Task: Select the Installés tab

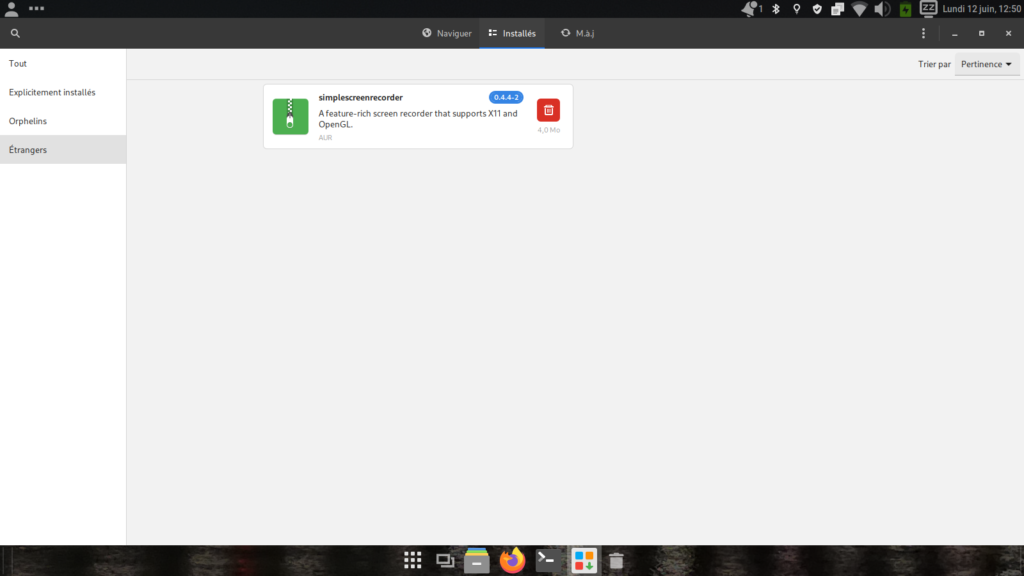Action: [x=512, y=33]
